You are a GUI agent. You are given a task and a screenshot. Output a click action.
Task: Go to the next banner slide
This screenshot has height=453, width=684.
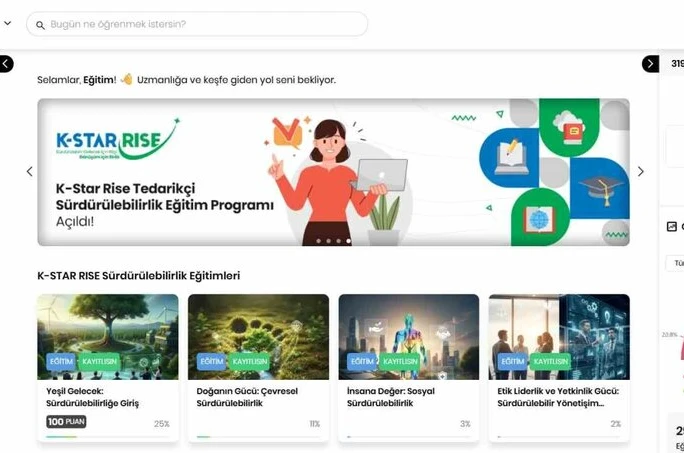coord(640,172)
